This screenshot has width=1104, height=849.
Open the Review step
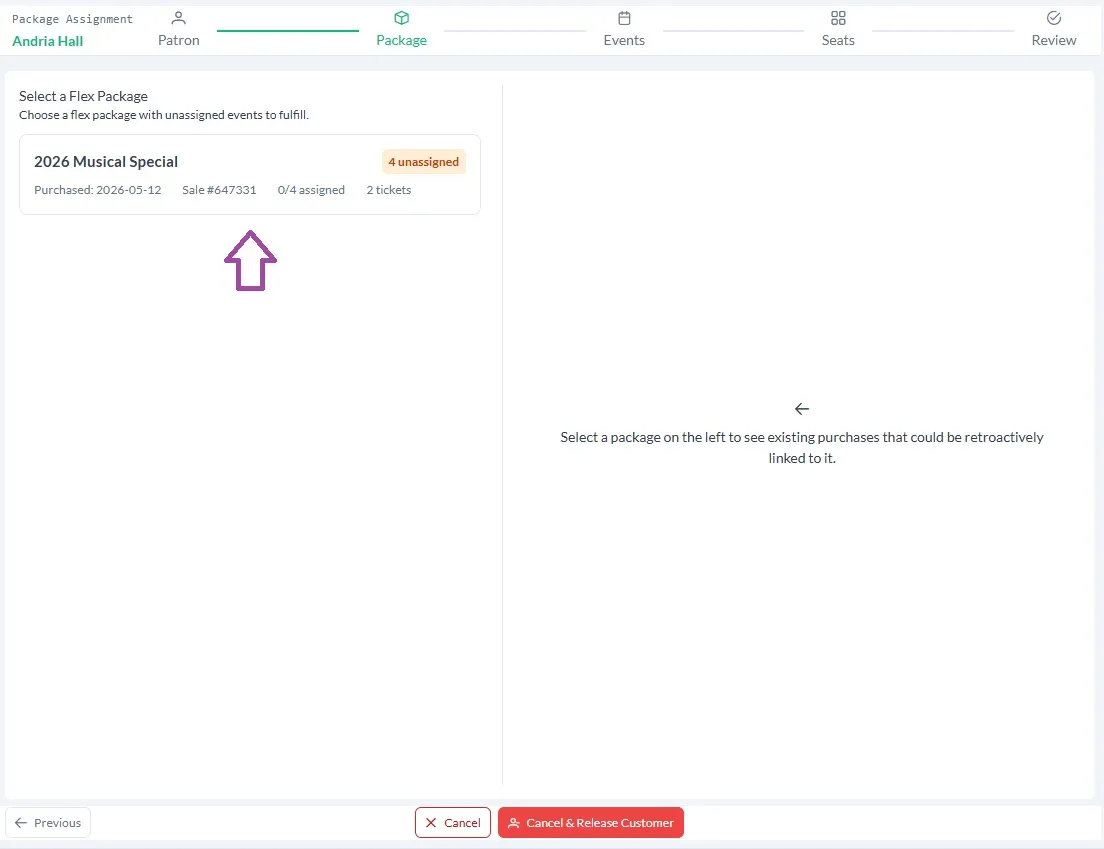tap(1053, 40)
